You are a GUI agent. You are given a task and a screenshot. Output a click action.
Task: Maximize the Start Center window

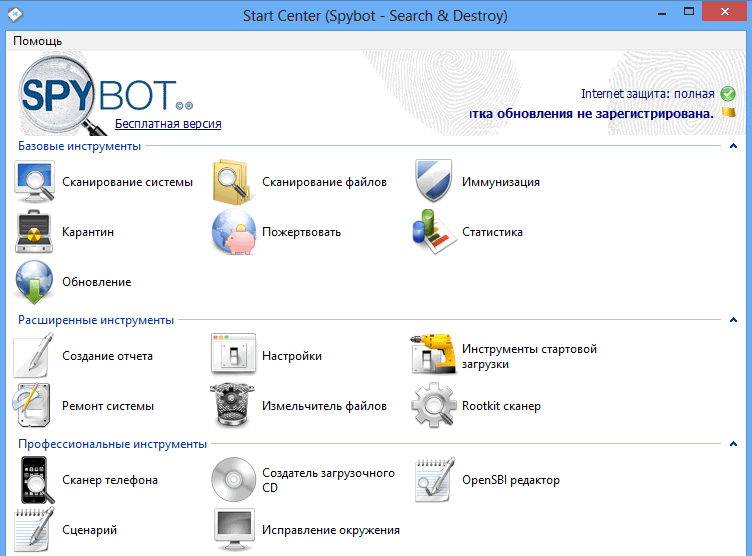pyautogui.click(x=689, y=12)
